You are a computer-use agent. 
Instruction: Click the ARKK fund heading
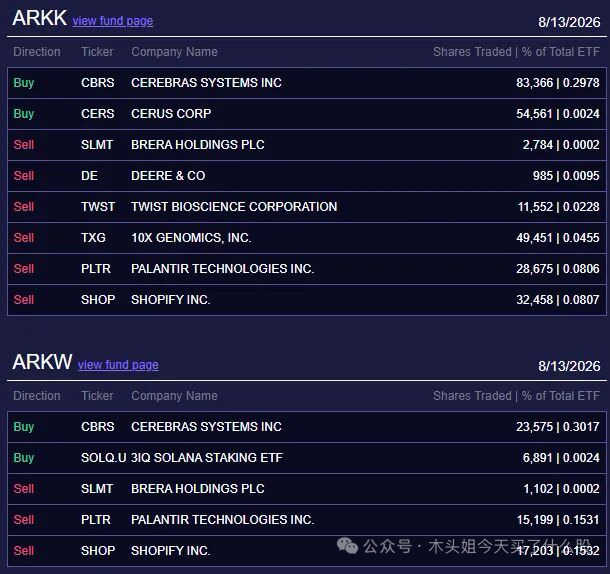point(39,18)
